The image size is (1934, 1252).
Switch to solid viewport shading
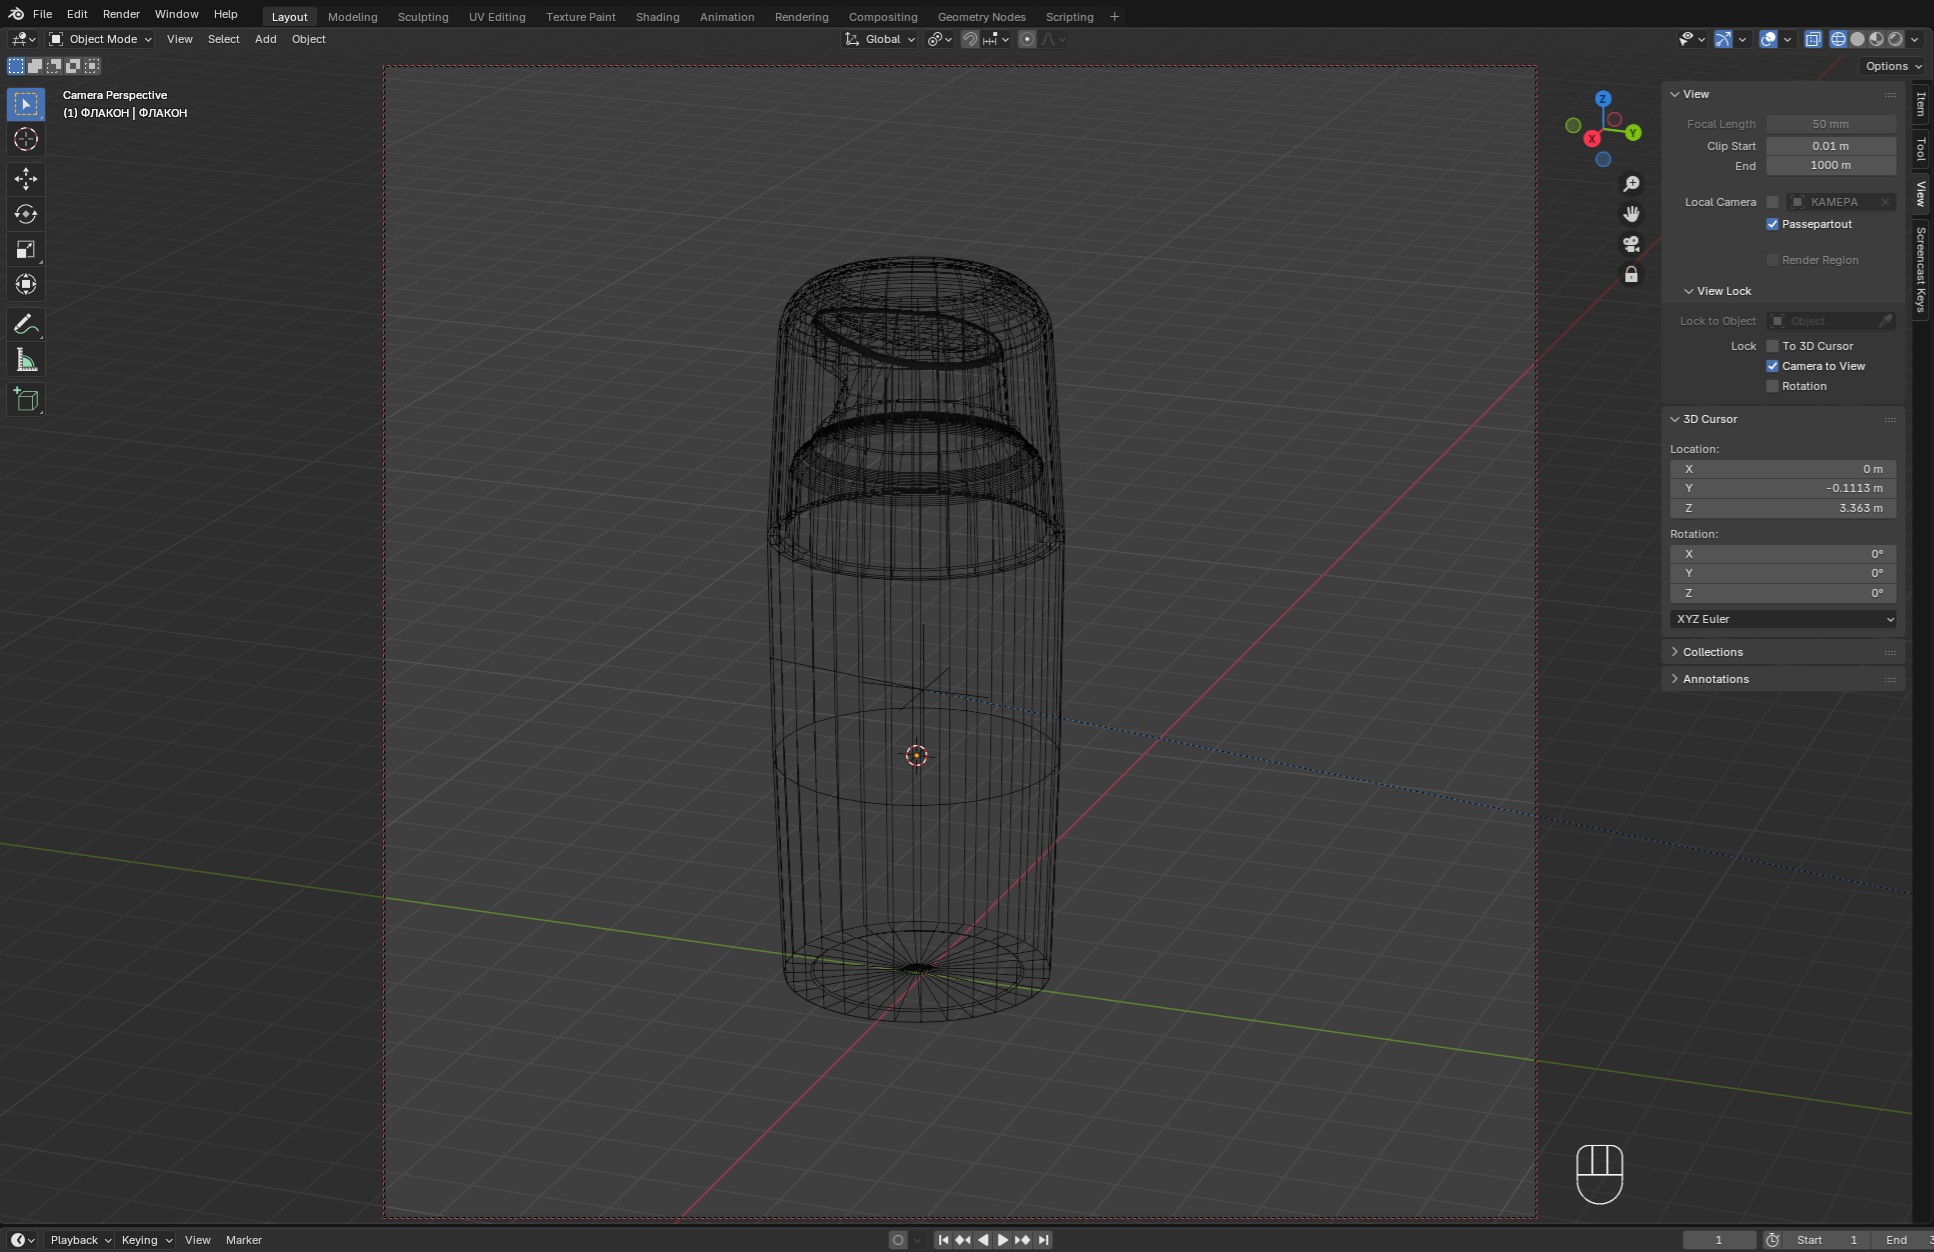pos(1857,39)
